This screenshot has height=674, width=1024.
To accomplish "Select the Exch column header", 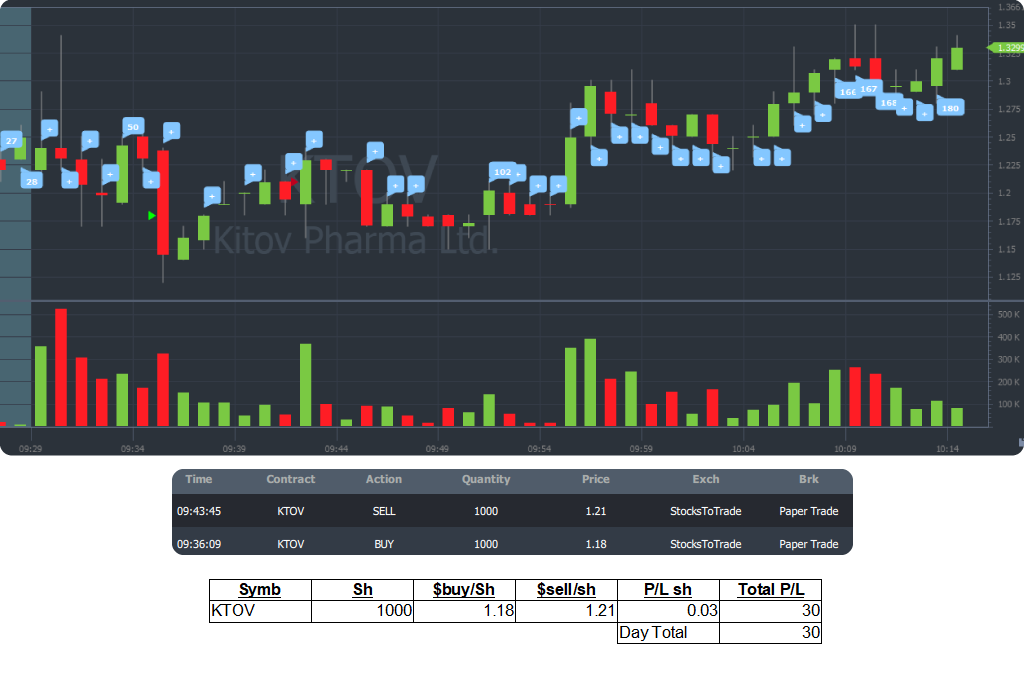I will tap(705, 480).
